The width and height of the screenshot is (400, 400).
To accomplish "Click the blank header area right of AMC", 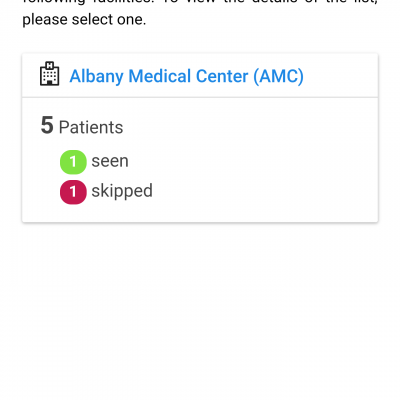I will tap(340, 76).
